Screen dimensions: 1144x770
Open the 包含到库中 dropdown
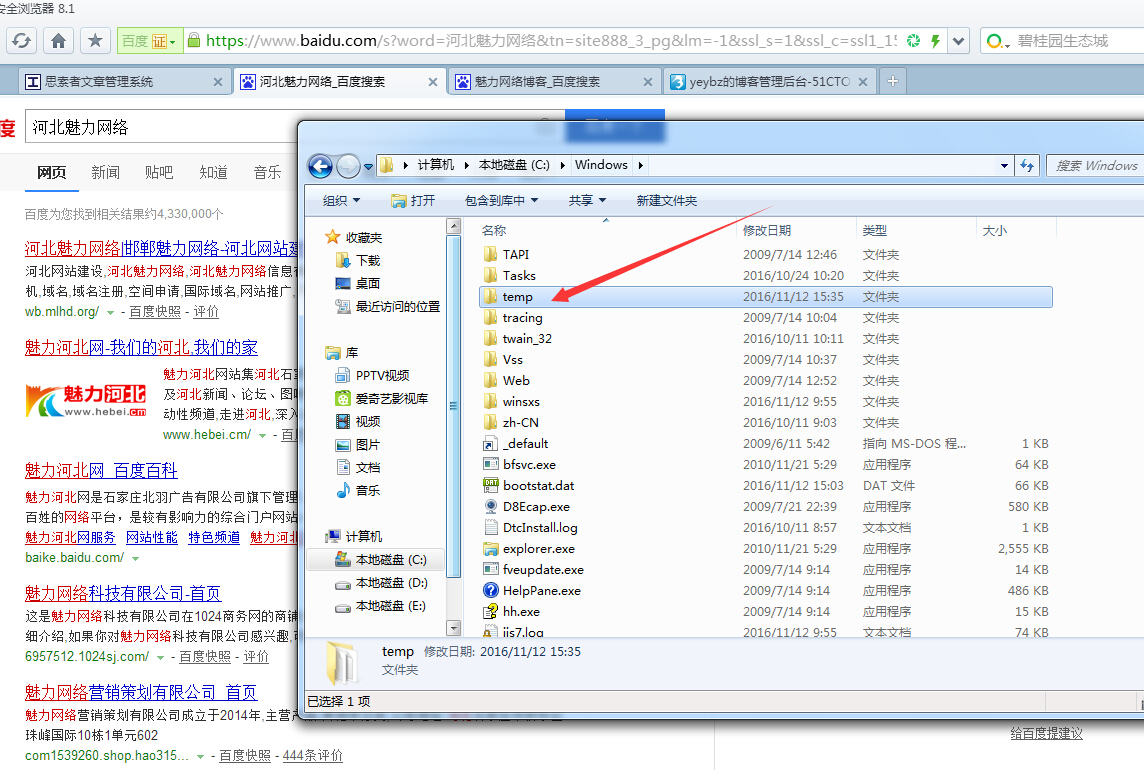pyautogui.click(x=501, y=200)
